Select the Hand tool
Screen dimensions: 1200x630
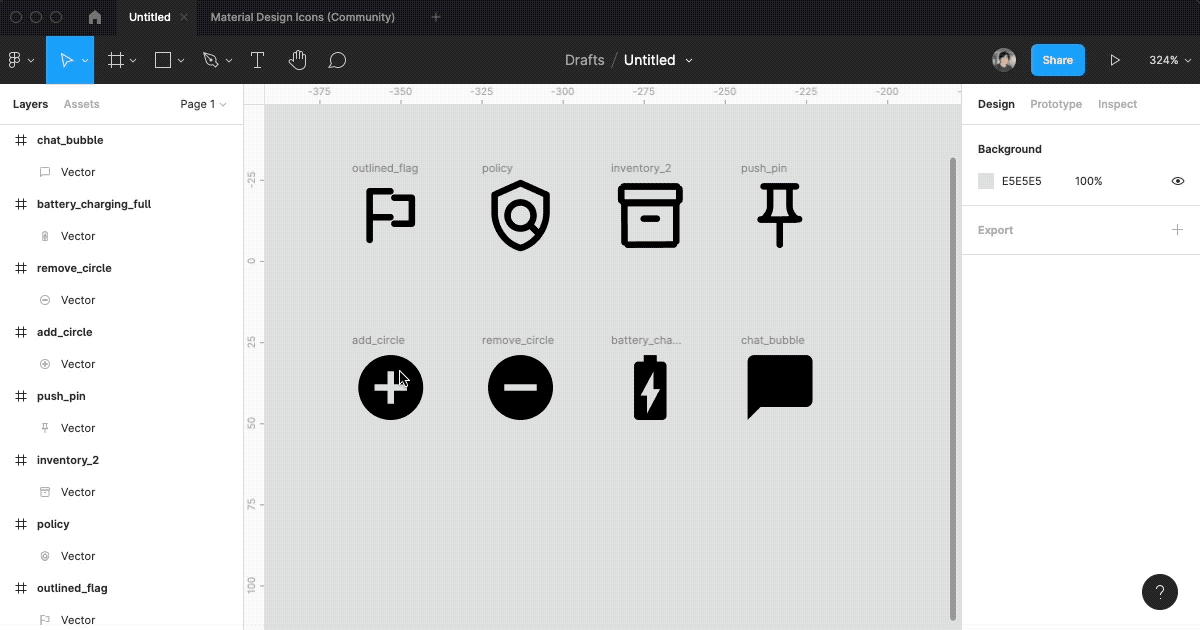coord(297,60)
